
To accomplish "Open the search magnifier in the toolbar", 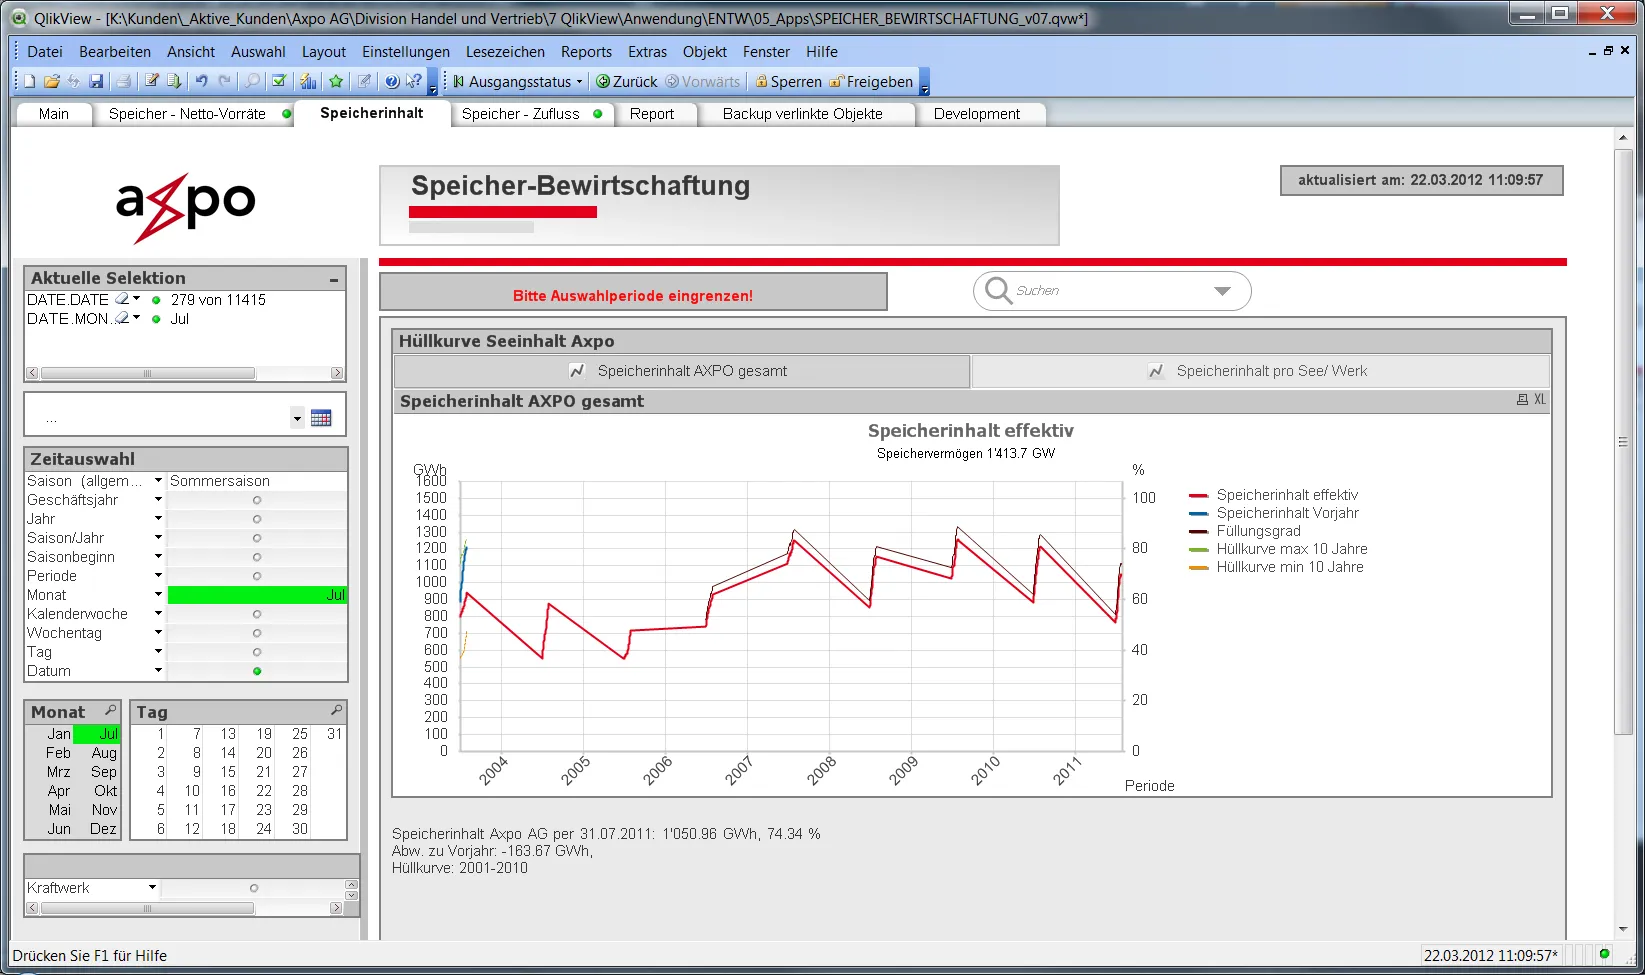I will (x=253, y=81).
